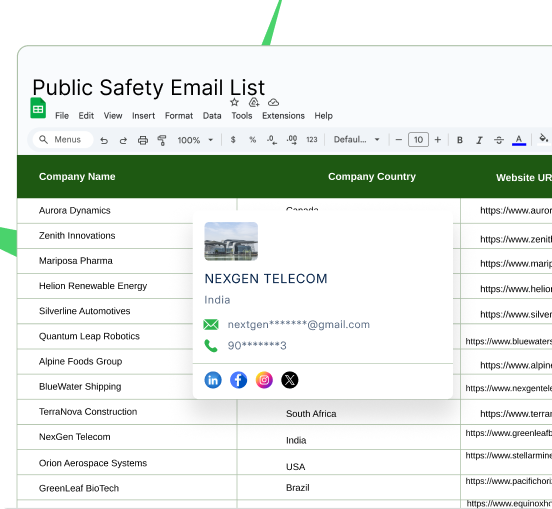The image size is (552, 509).
Task: Open the zoom 100% dropdown
Action: coord(195,140)
